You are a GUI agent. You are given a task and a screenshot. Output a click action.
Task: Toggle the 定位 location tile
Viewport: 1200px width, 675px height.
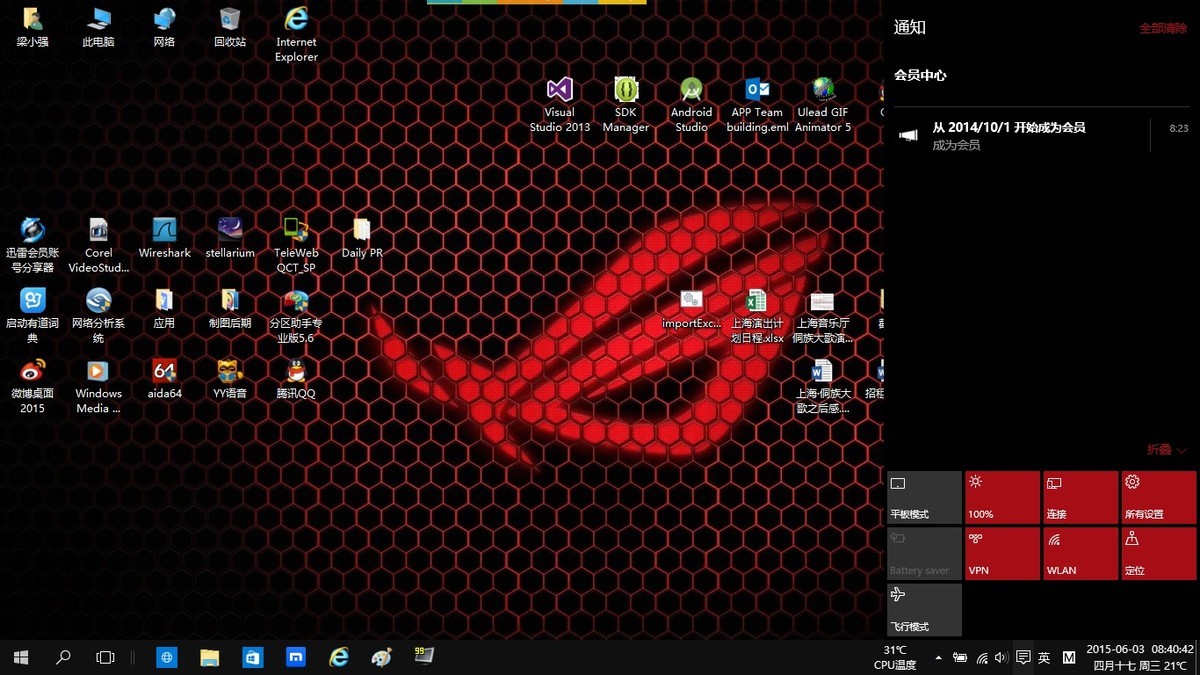(x=1158, y=553)
